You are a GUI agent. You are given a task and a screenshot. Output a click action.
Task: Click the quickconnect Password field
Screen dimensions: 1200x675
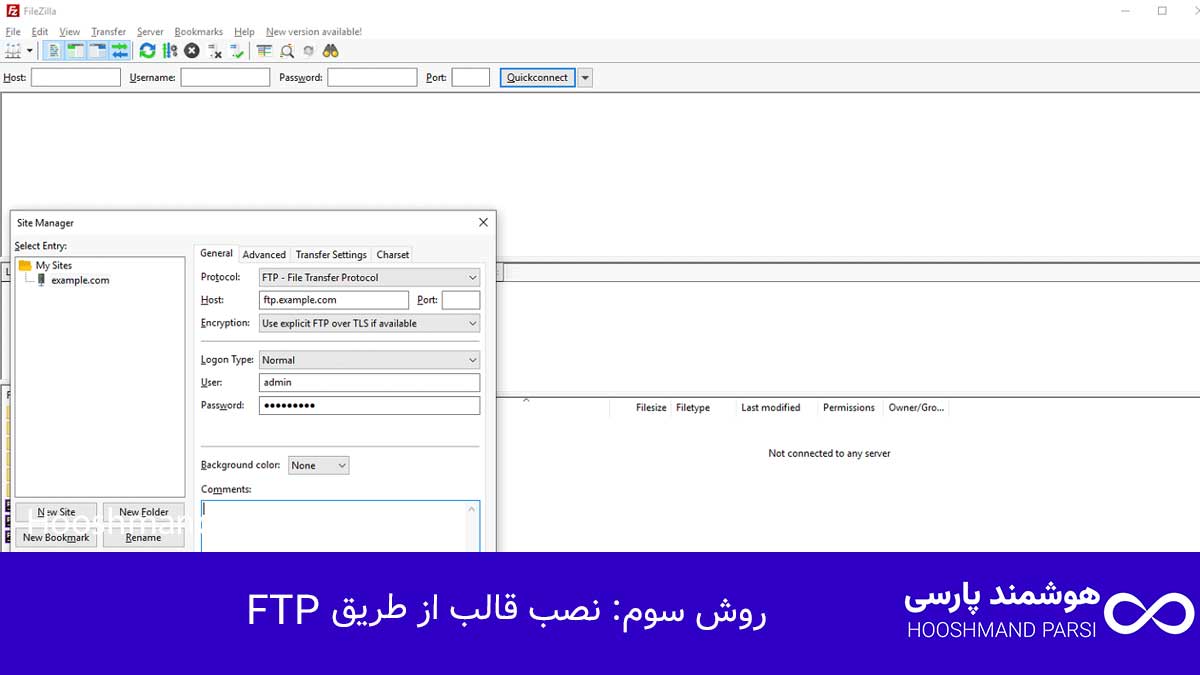pyautogui.click(x=372, y=77)
